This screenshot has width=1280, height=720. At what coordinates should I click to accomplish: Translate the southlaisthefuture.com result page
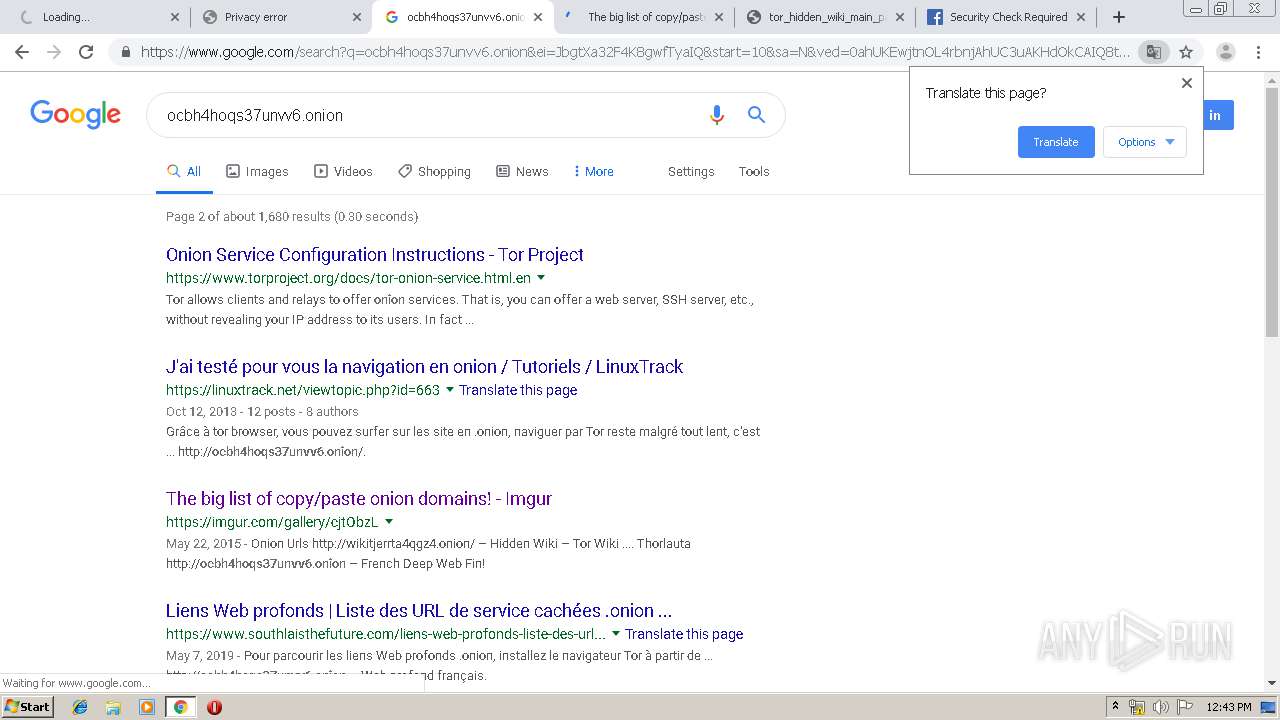click(x=684, y=634)
